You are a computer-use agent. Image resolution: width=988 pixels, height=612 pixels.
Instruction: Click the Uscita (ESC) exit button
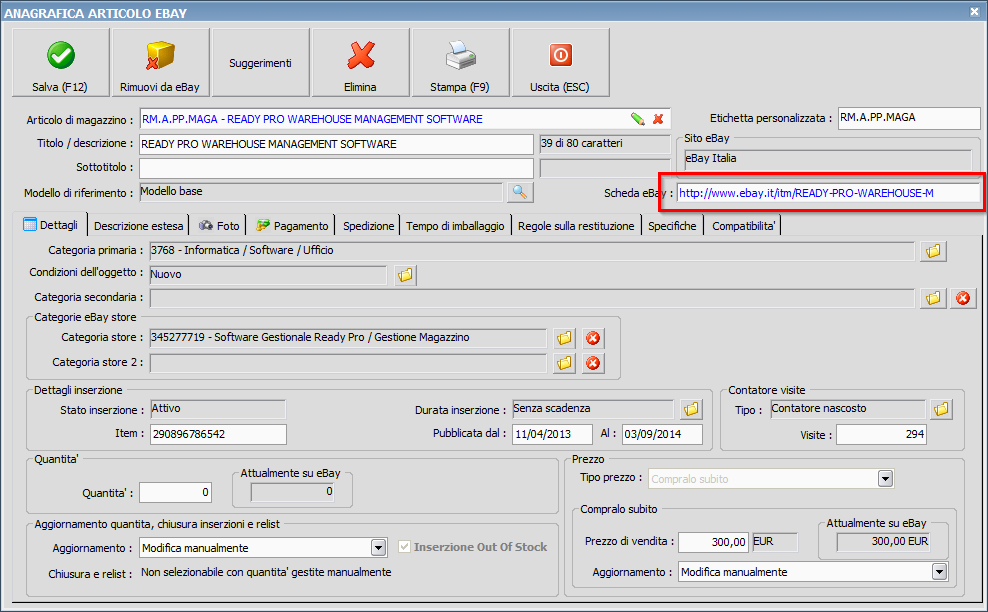tap(560, 62)
